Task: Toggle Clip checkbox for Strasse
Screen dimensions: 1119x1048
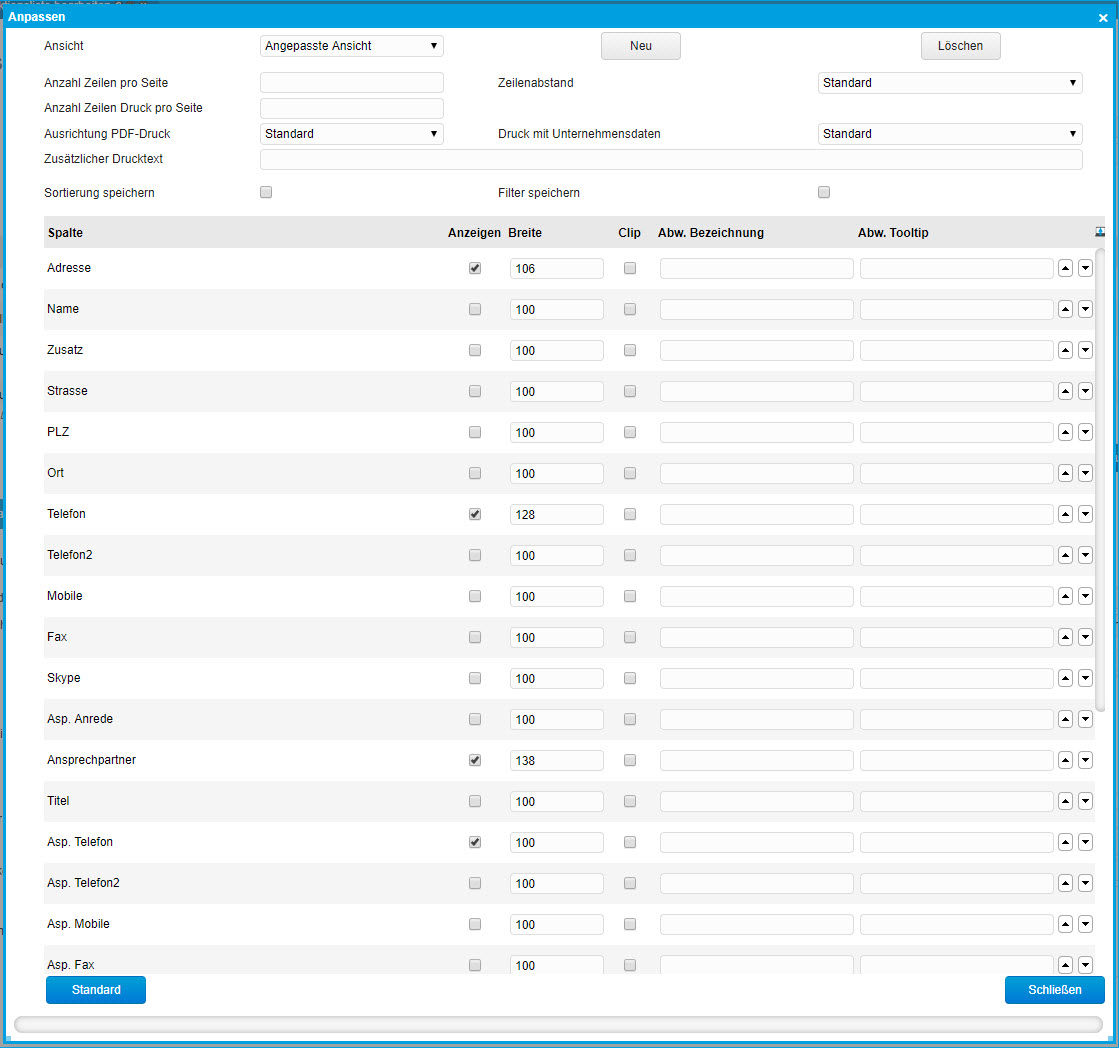Action: coord(629,391)
